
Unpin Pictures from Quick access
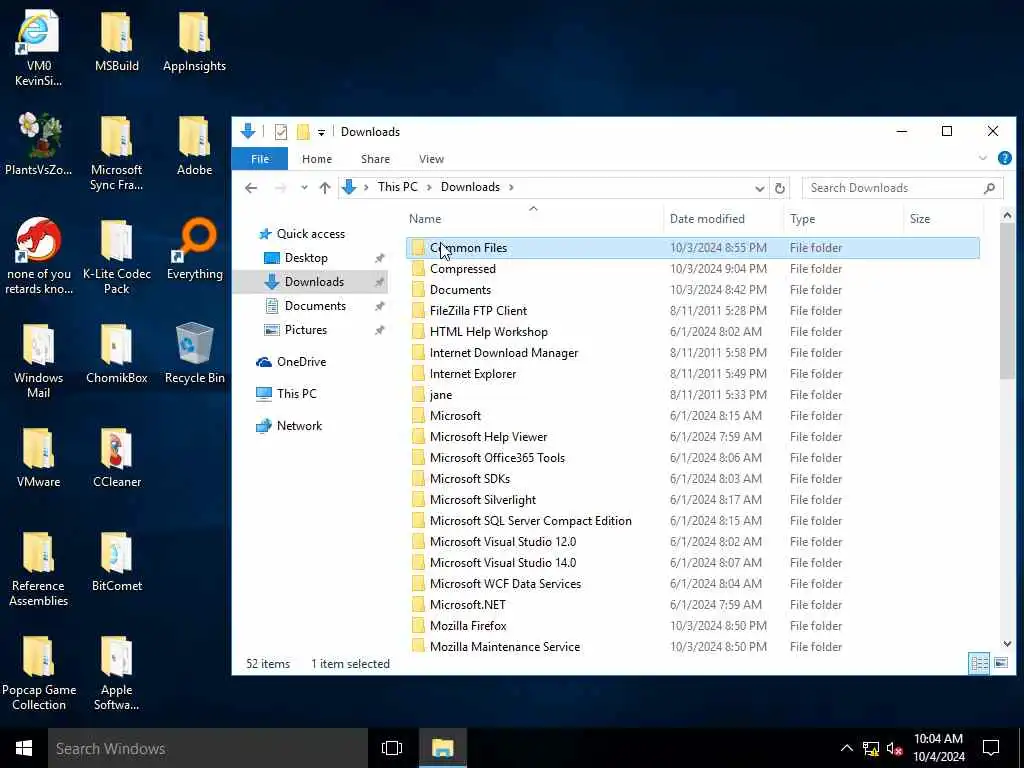[379, 330]
